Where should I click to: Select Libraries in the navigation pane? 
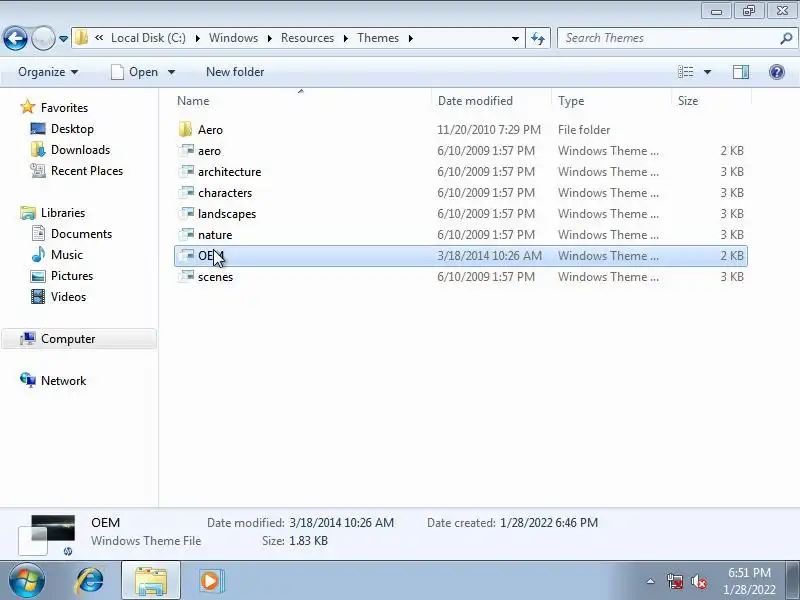(63, 212)
